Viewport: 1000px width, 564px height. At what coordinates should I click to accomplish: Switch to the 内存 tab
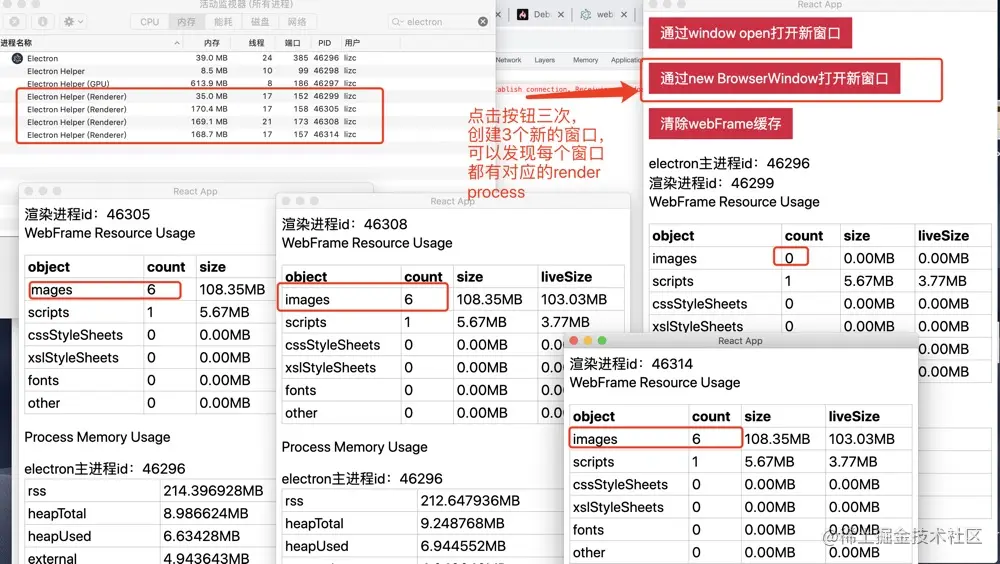click(x=186, y=22)
